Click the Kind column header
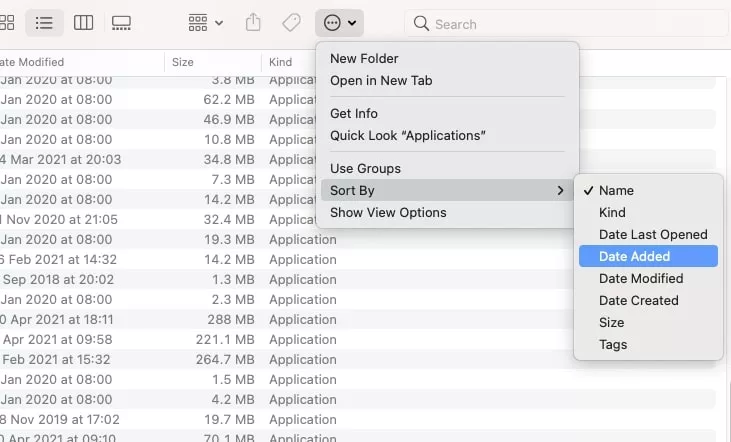Image resolution: width=731 pixels, height=442 pixels. [288, 62]
